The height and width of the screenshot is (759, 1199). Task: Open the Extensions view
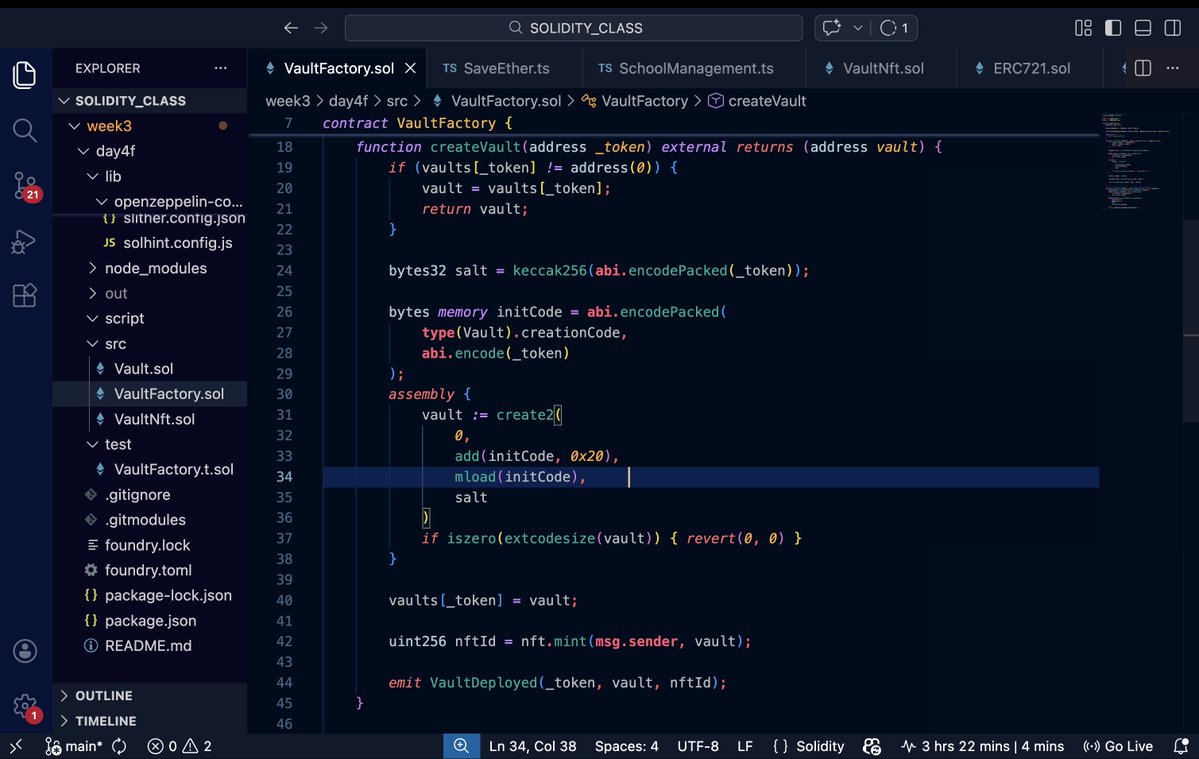click(24, 295)
